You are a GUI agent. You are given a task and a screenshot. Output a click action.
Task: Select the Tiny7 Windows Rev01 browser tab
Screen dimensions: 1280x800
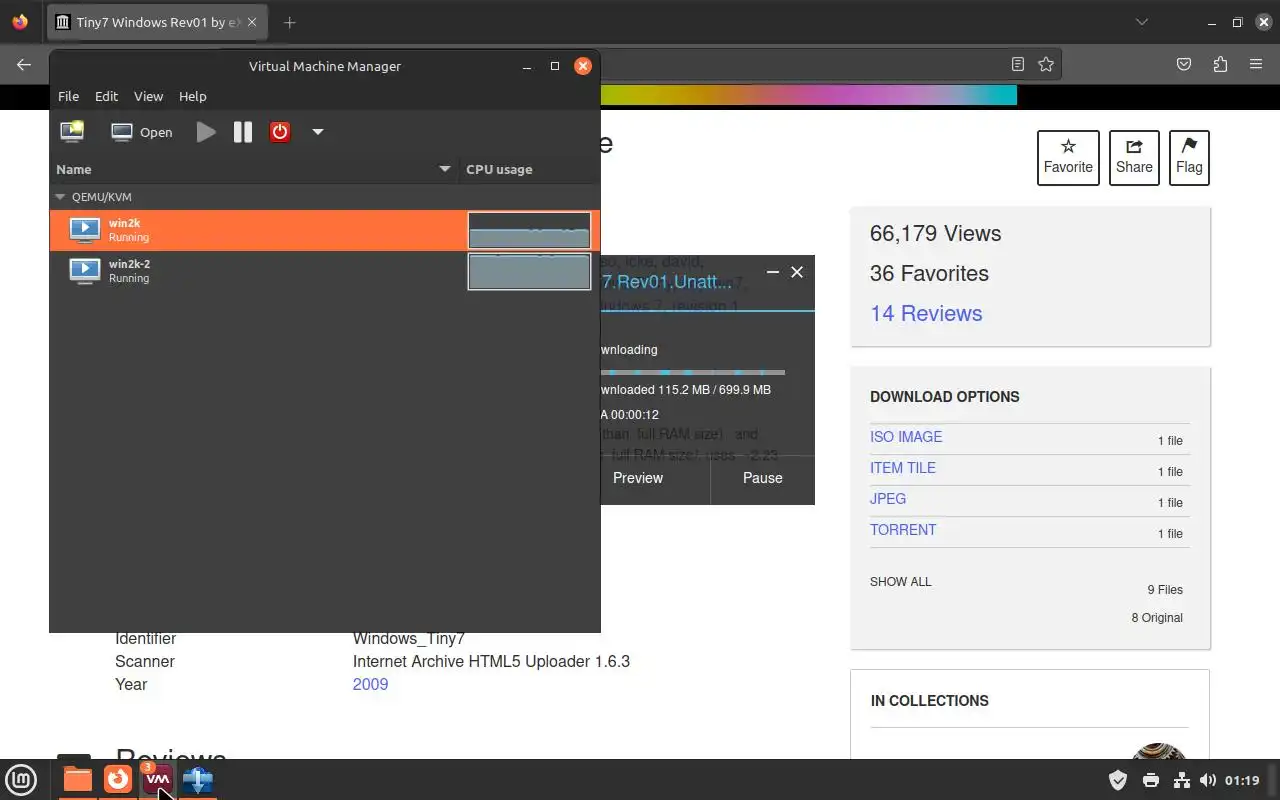pos(158,22)
